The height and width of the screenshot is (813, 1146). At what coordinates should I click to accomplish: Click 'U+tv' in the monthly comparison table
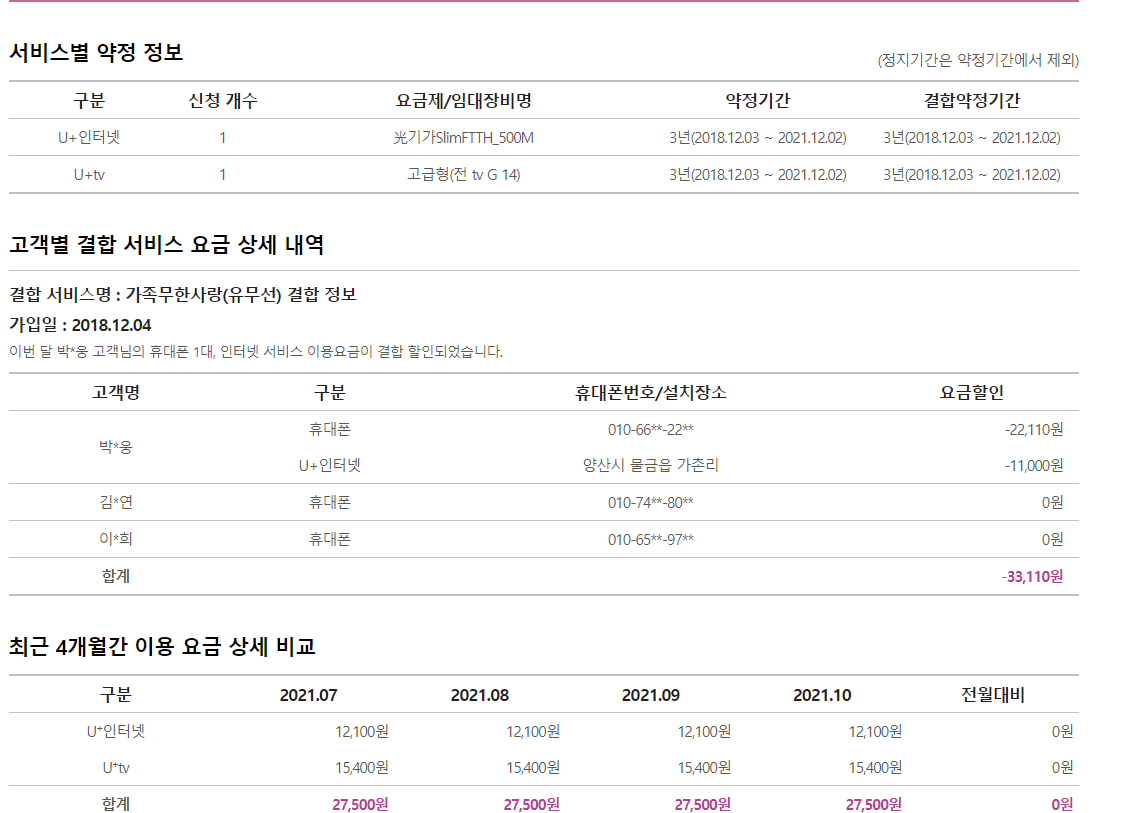point(115,768)
